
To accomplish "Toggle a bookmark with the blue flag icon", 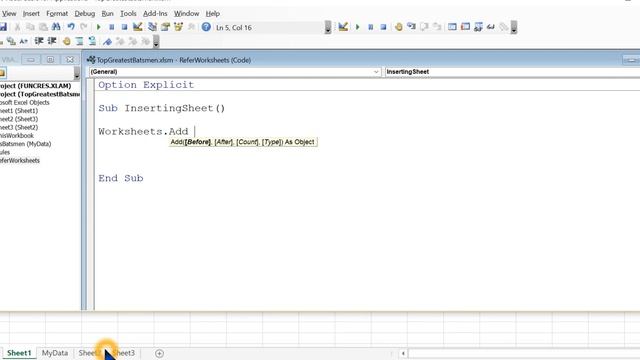I will (107, 41).
